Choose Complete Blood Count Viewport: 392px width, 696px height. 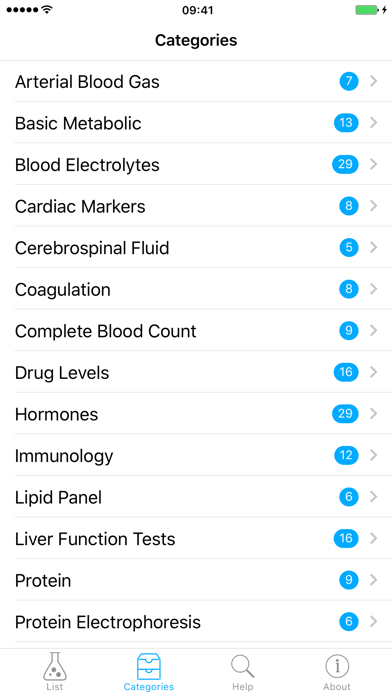point(196,330)
